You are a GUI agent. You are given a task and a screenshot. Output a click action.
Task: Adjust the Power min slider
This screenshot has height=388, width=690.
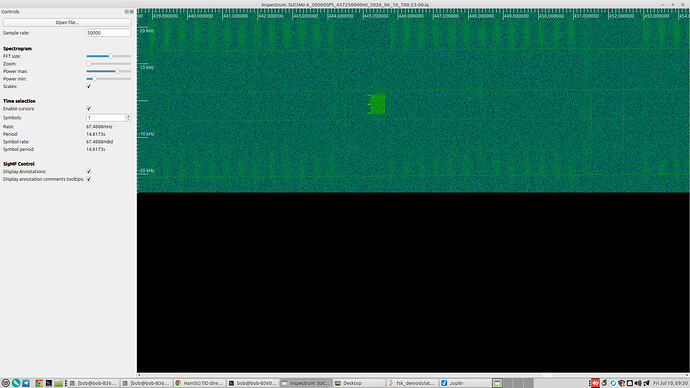tap(108, 79)
